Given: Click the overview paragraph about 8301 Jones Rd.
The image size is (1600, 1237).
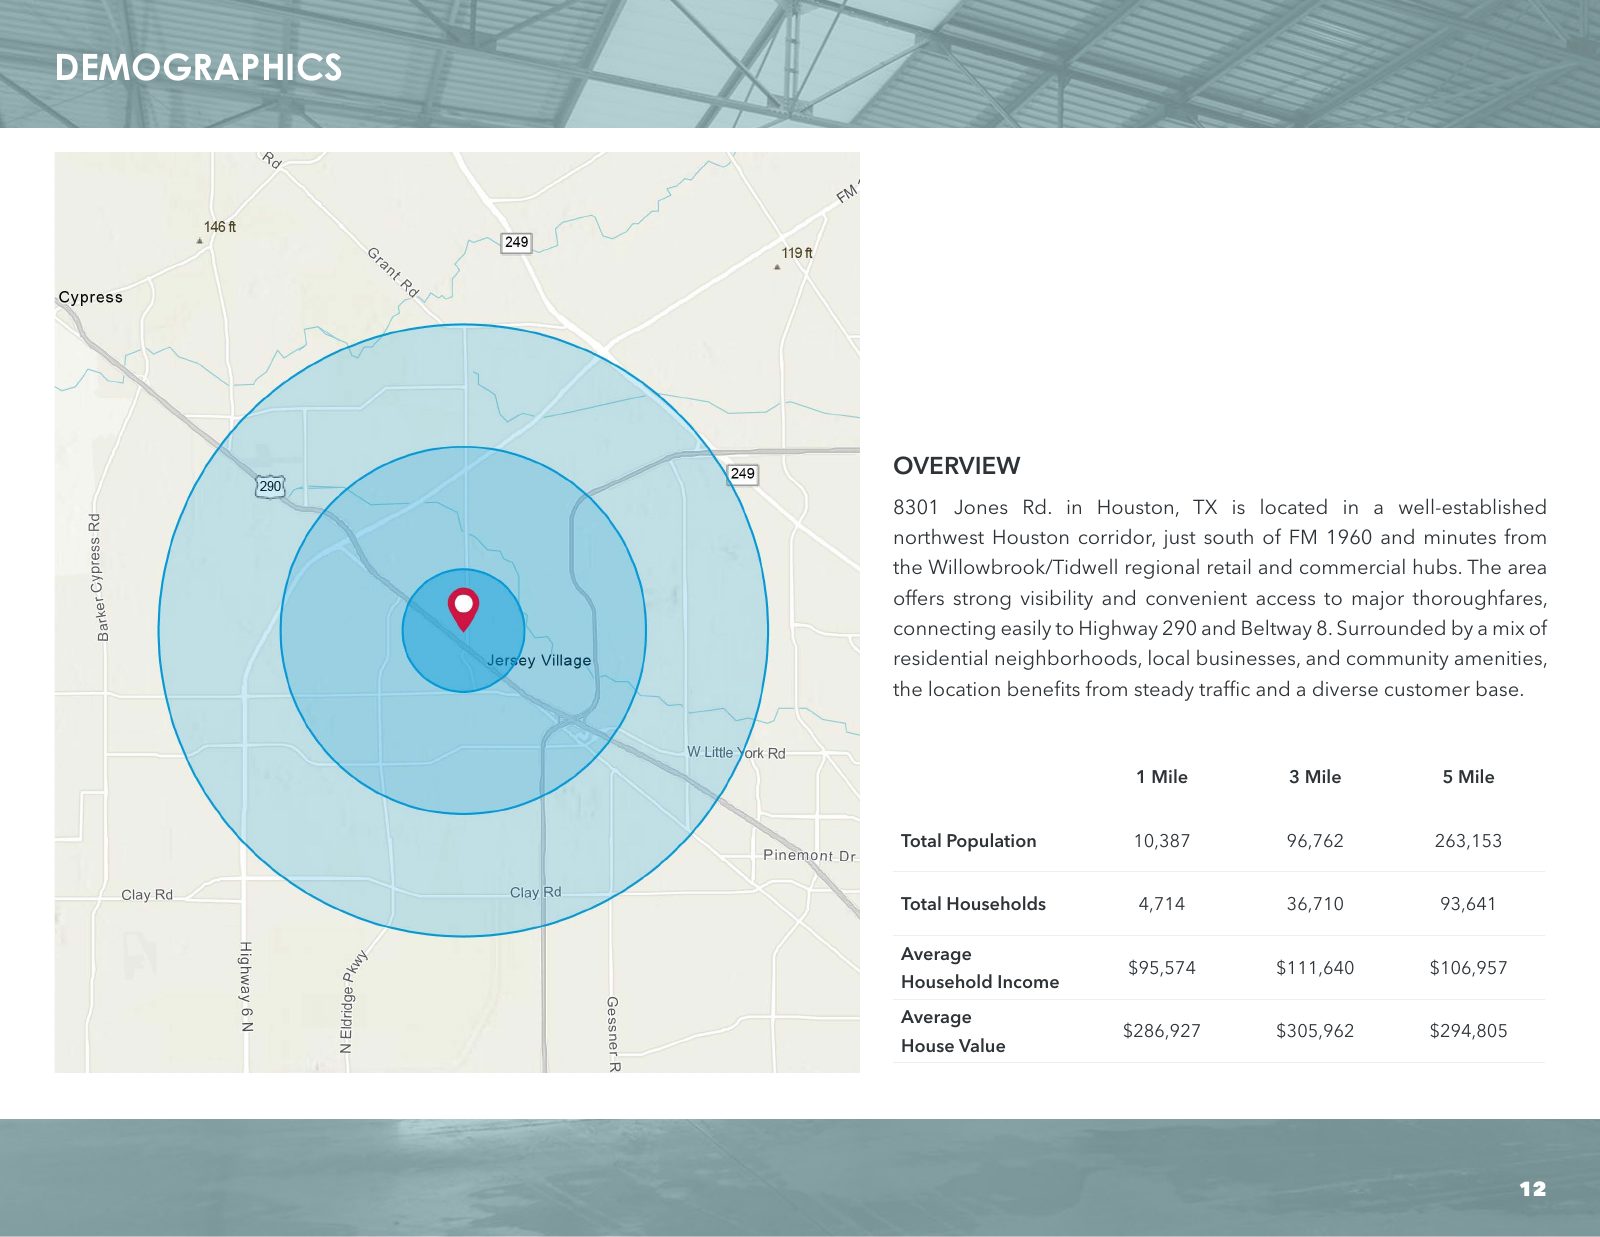Looking at the screenshot, I should [1220, 598].
